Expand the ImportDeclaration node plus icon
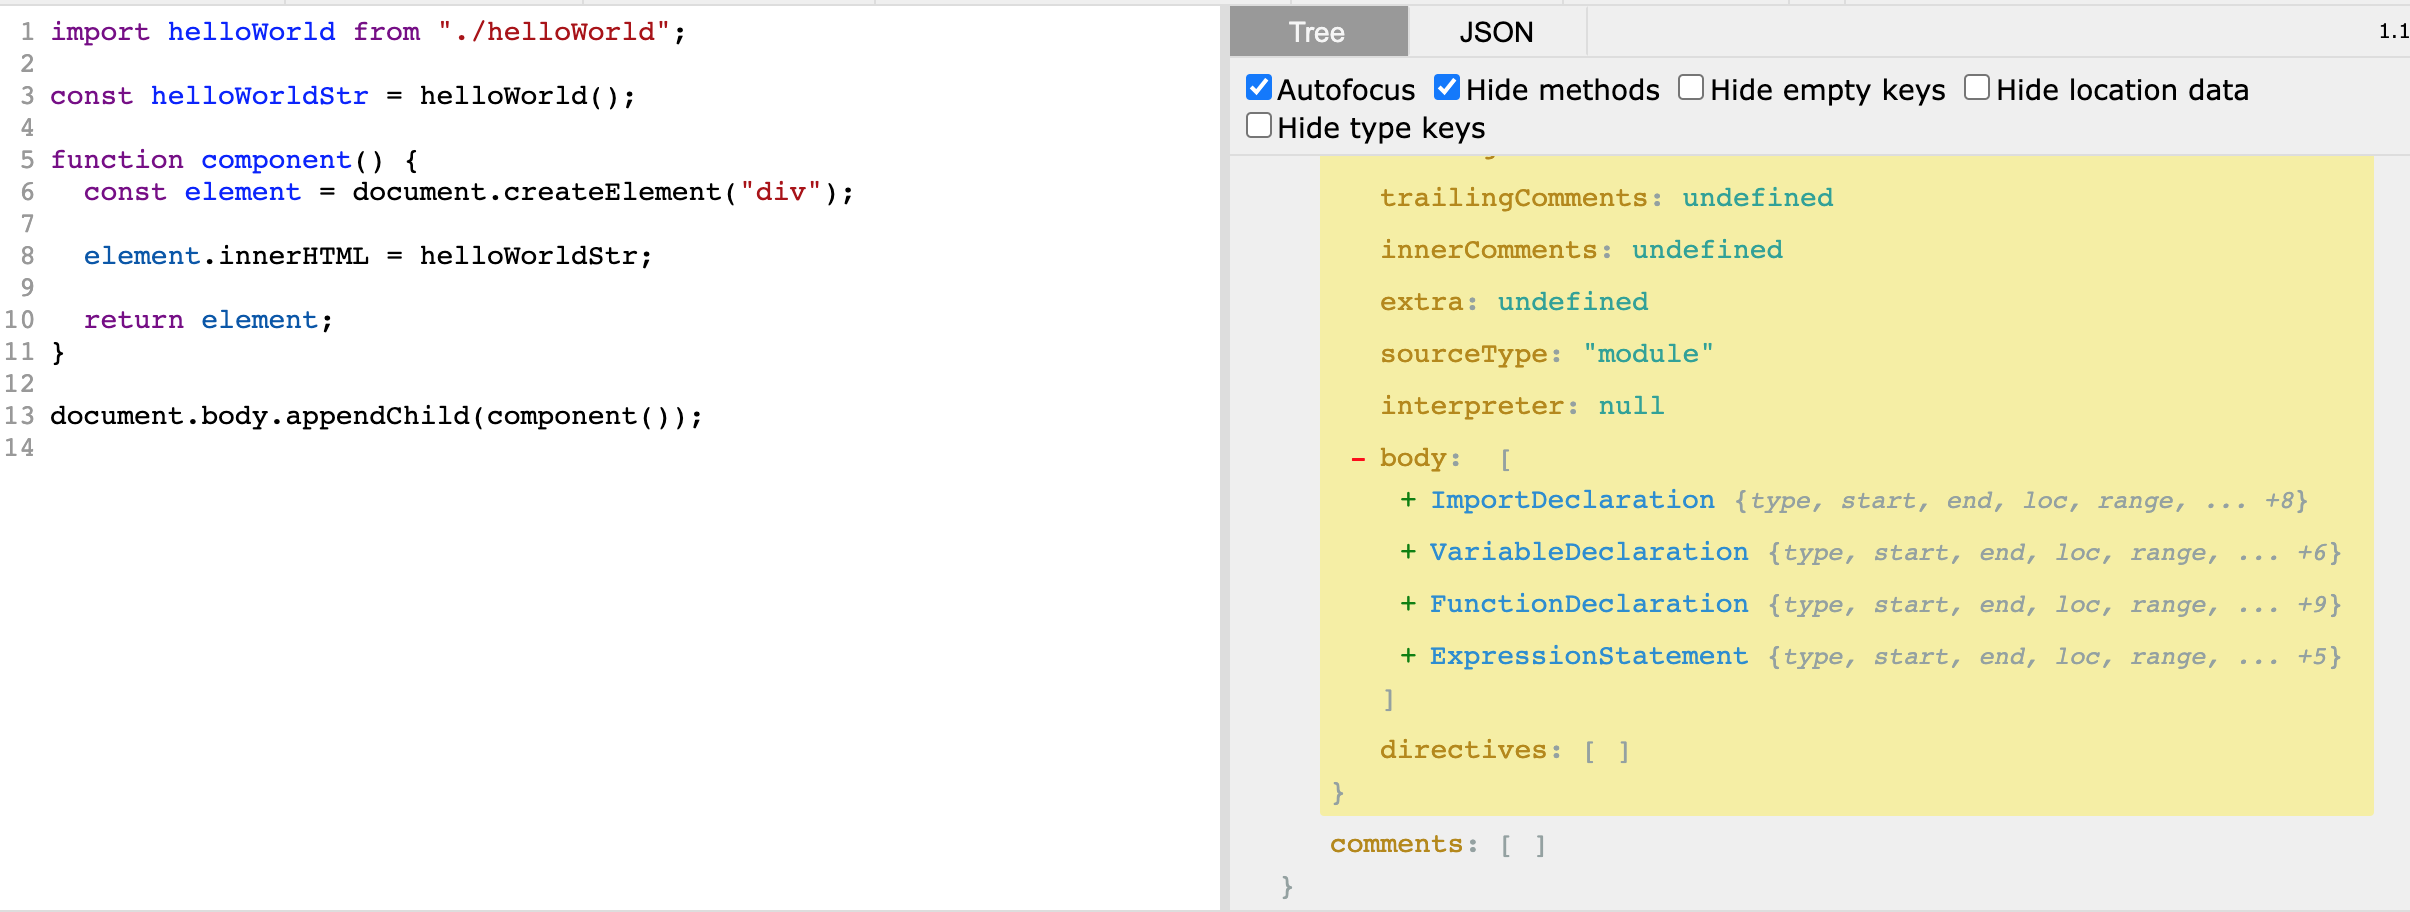Viewport: 2410px width, 912px height. pos(1408,500)
